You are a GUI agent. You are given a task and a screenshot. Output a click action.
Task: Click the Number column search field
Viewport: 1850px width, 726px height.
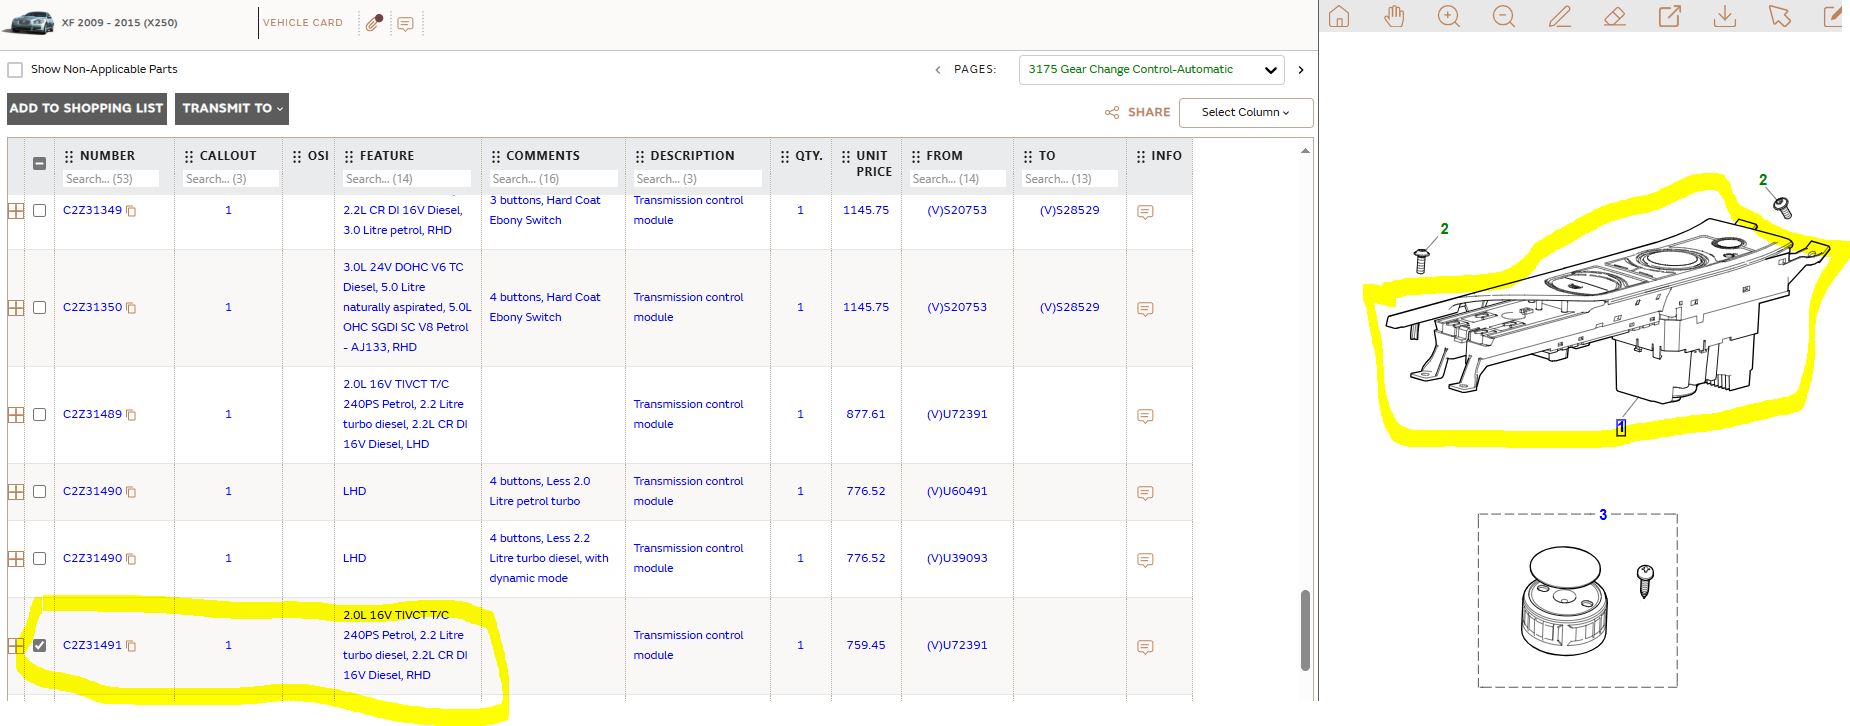click(110, 179)
